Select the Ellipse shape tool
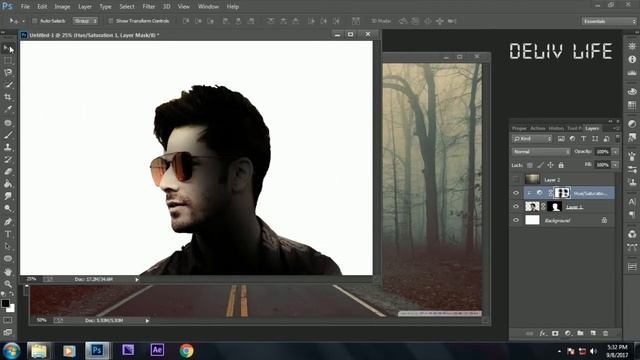 pyautogui.click(x=8, y=258)
